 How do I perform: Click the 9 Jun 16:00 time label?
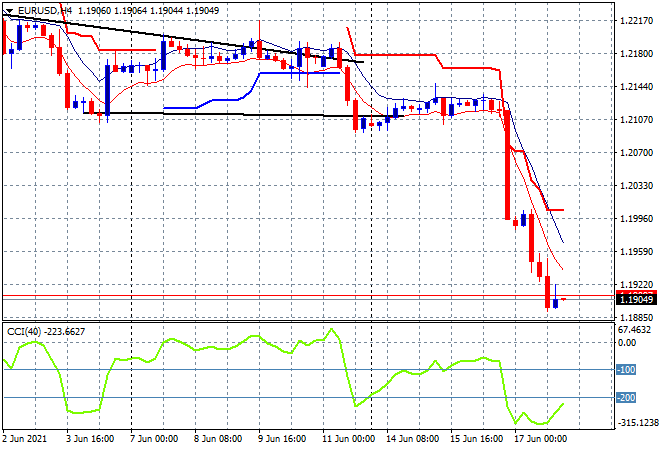pos(282,439)
